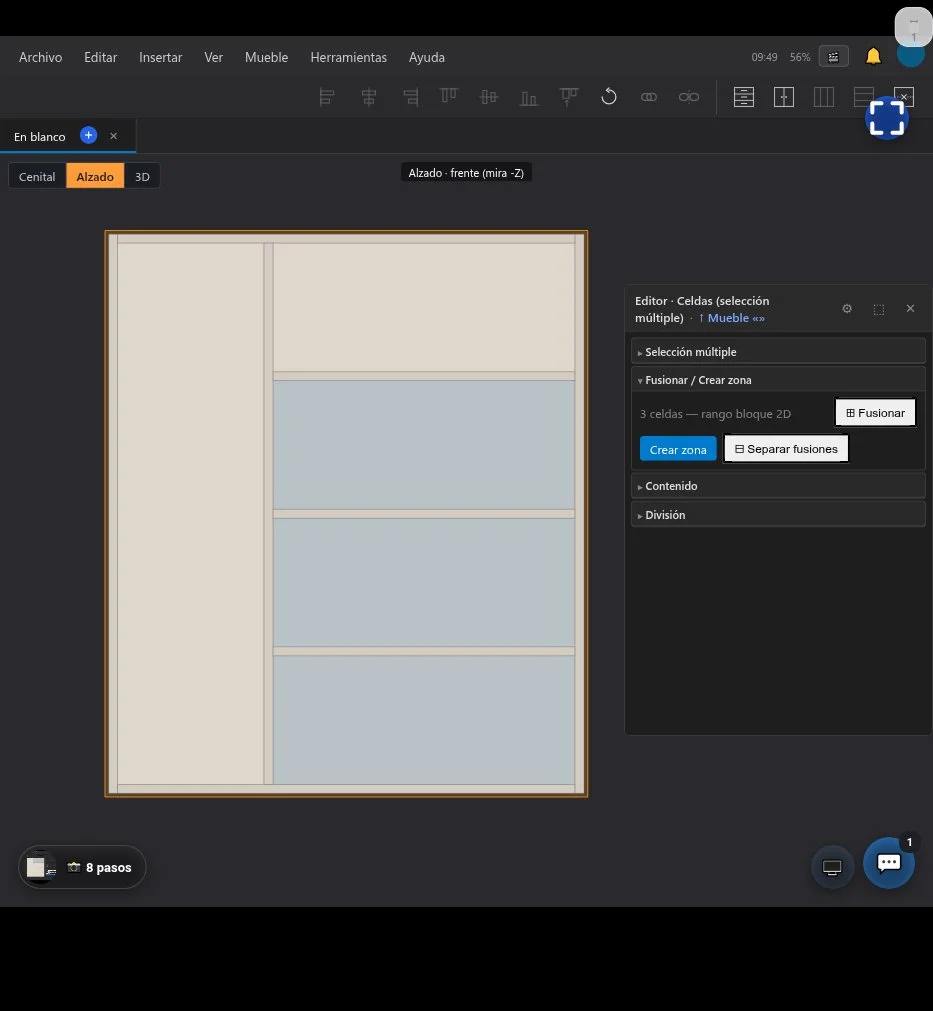933x1011 pixels.
Task: Click the double-door cabinet icon
Action: tap(783, 97)
